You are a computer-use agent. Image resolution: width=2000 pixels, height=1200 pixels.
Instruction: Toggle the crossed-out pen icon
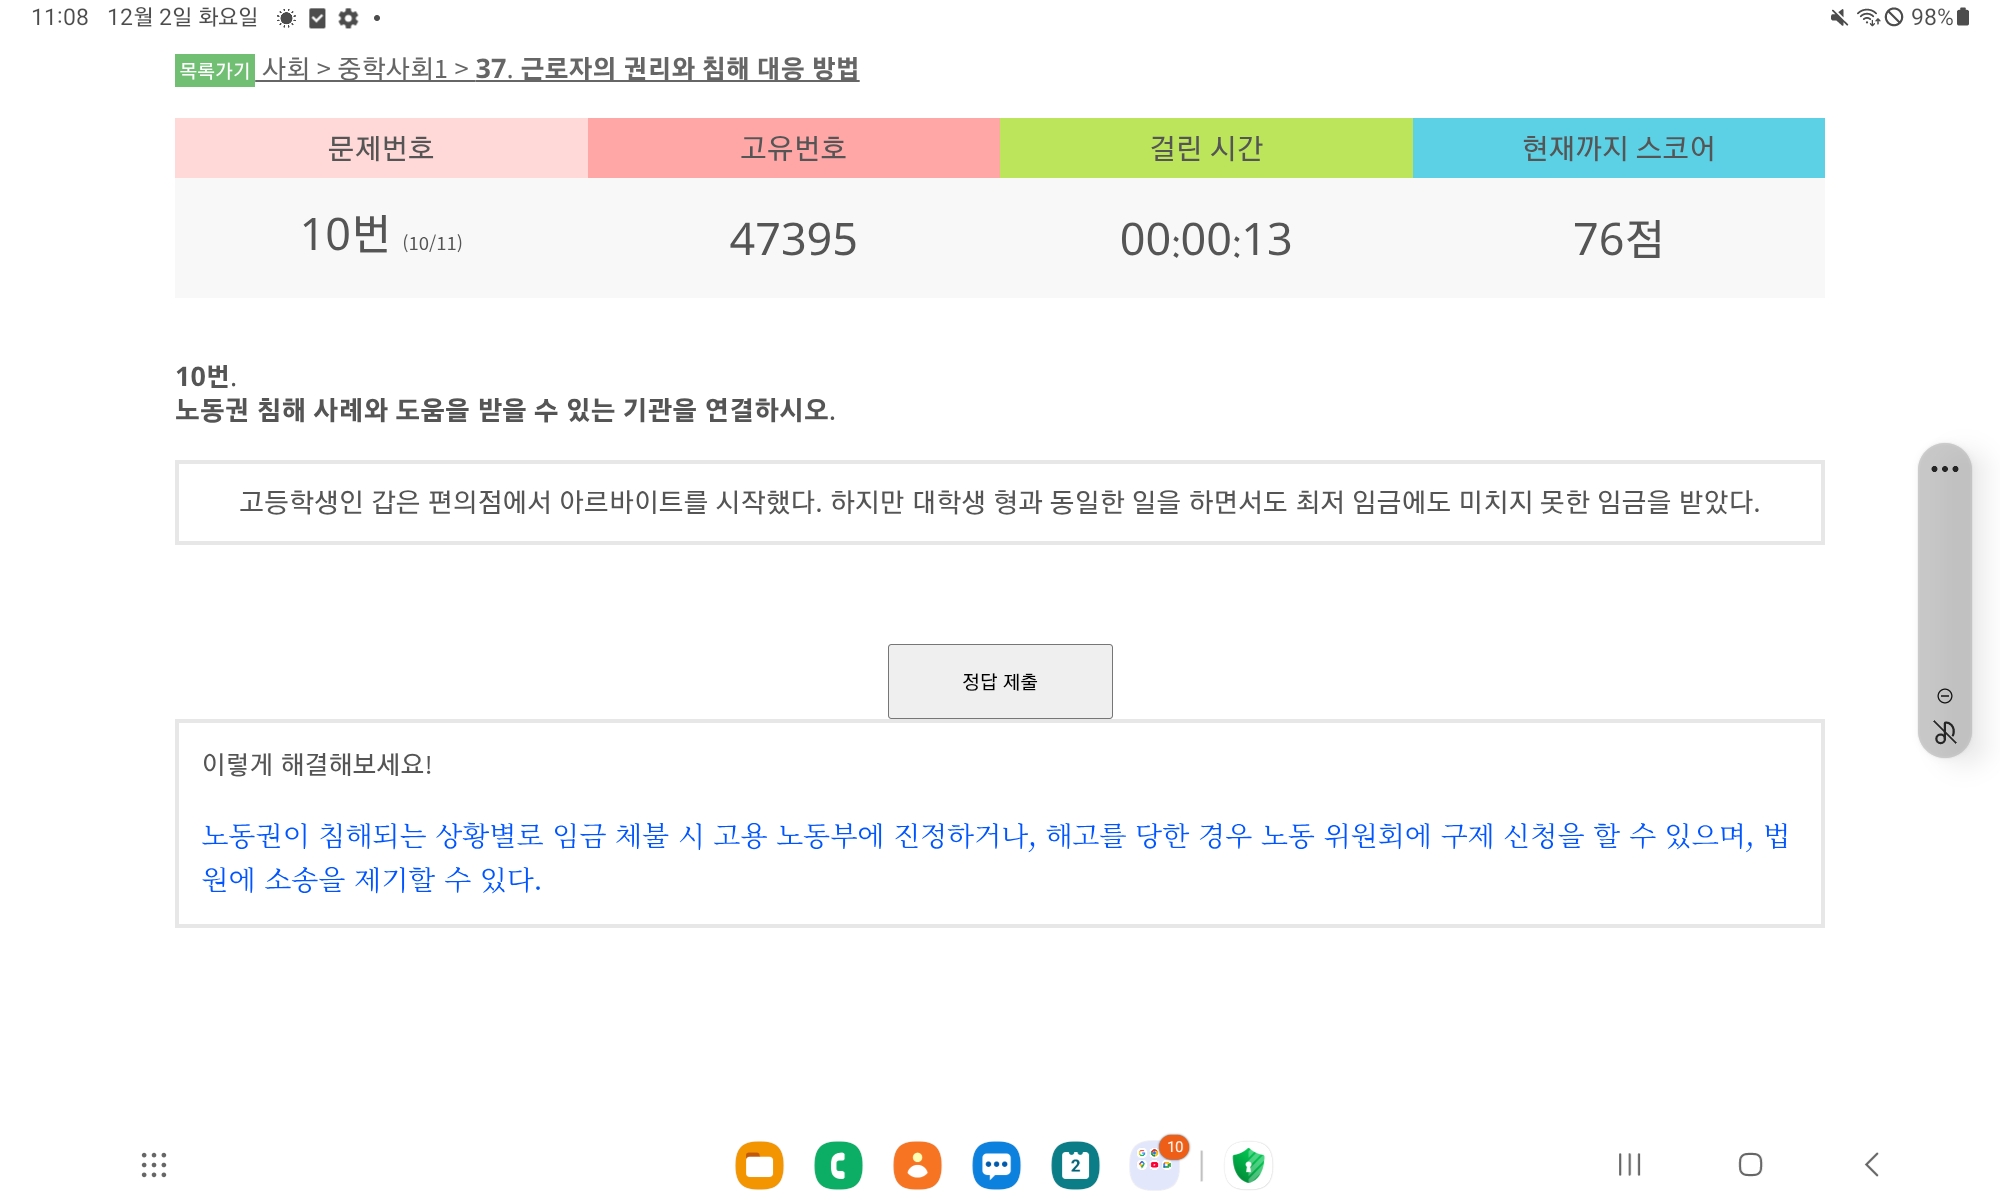point(1944,733)
